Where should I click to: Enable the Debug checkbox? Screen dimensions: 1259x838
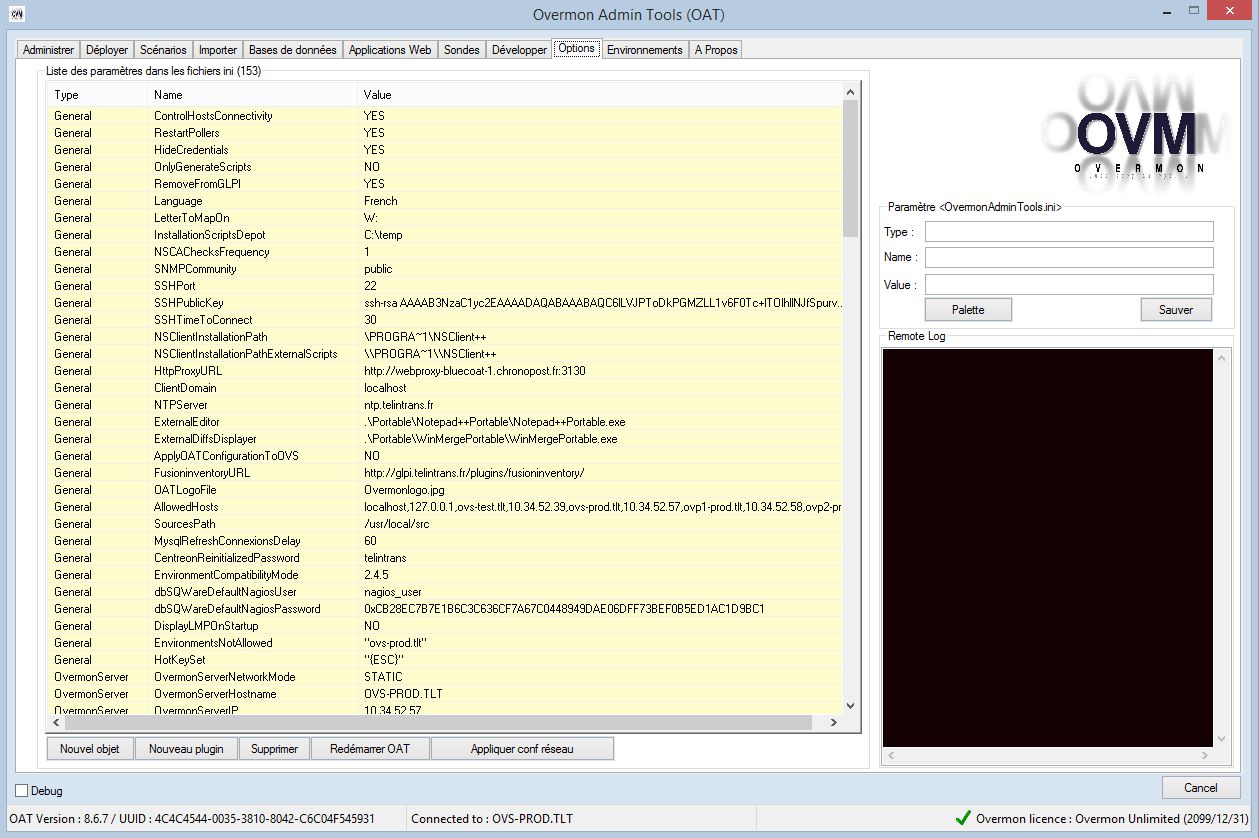(x=23, y=791)
